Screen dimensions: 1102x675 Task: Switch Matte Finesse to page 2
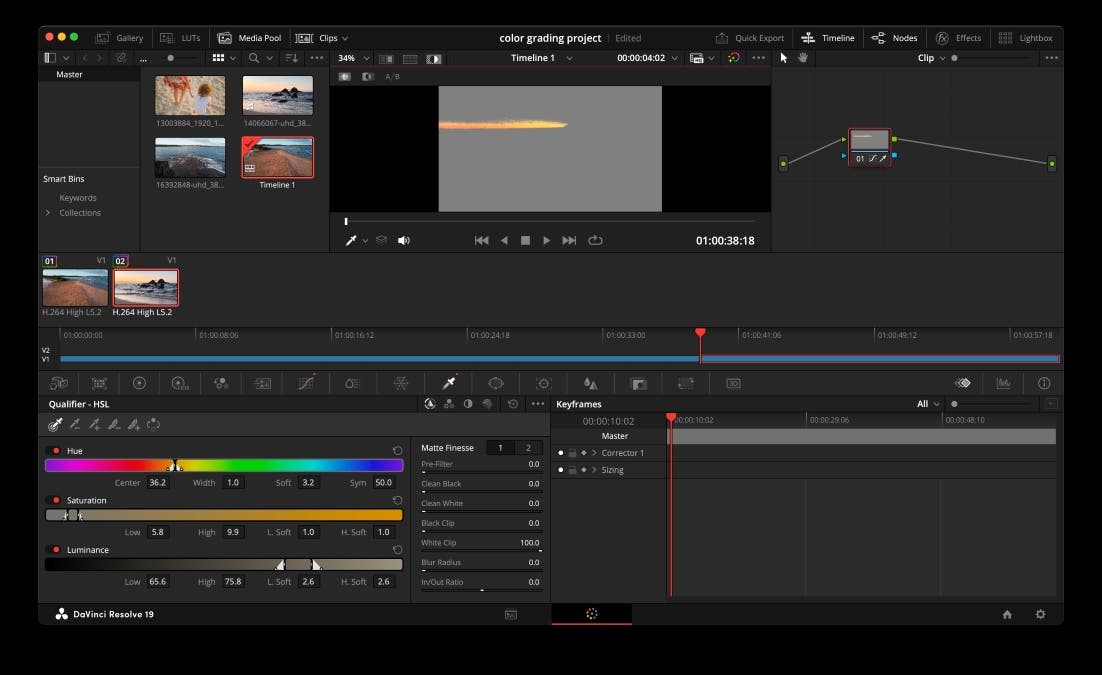pos(530,447)
